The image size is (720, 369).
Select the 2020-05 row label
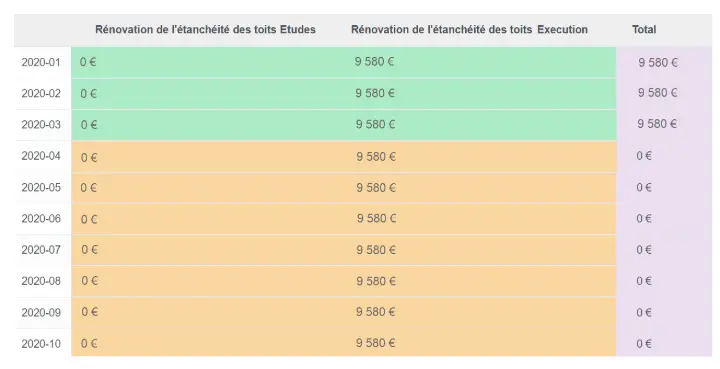[x=41, y=187]
